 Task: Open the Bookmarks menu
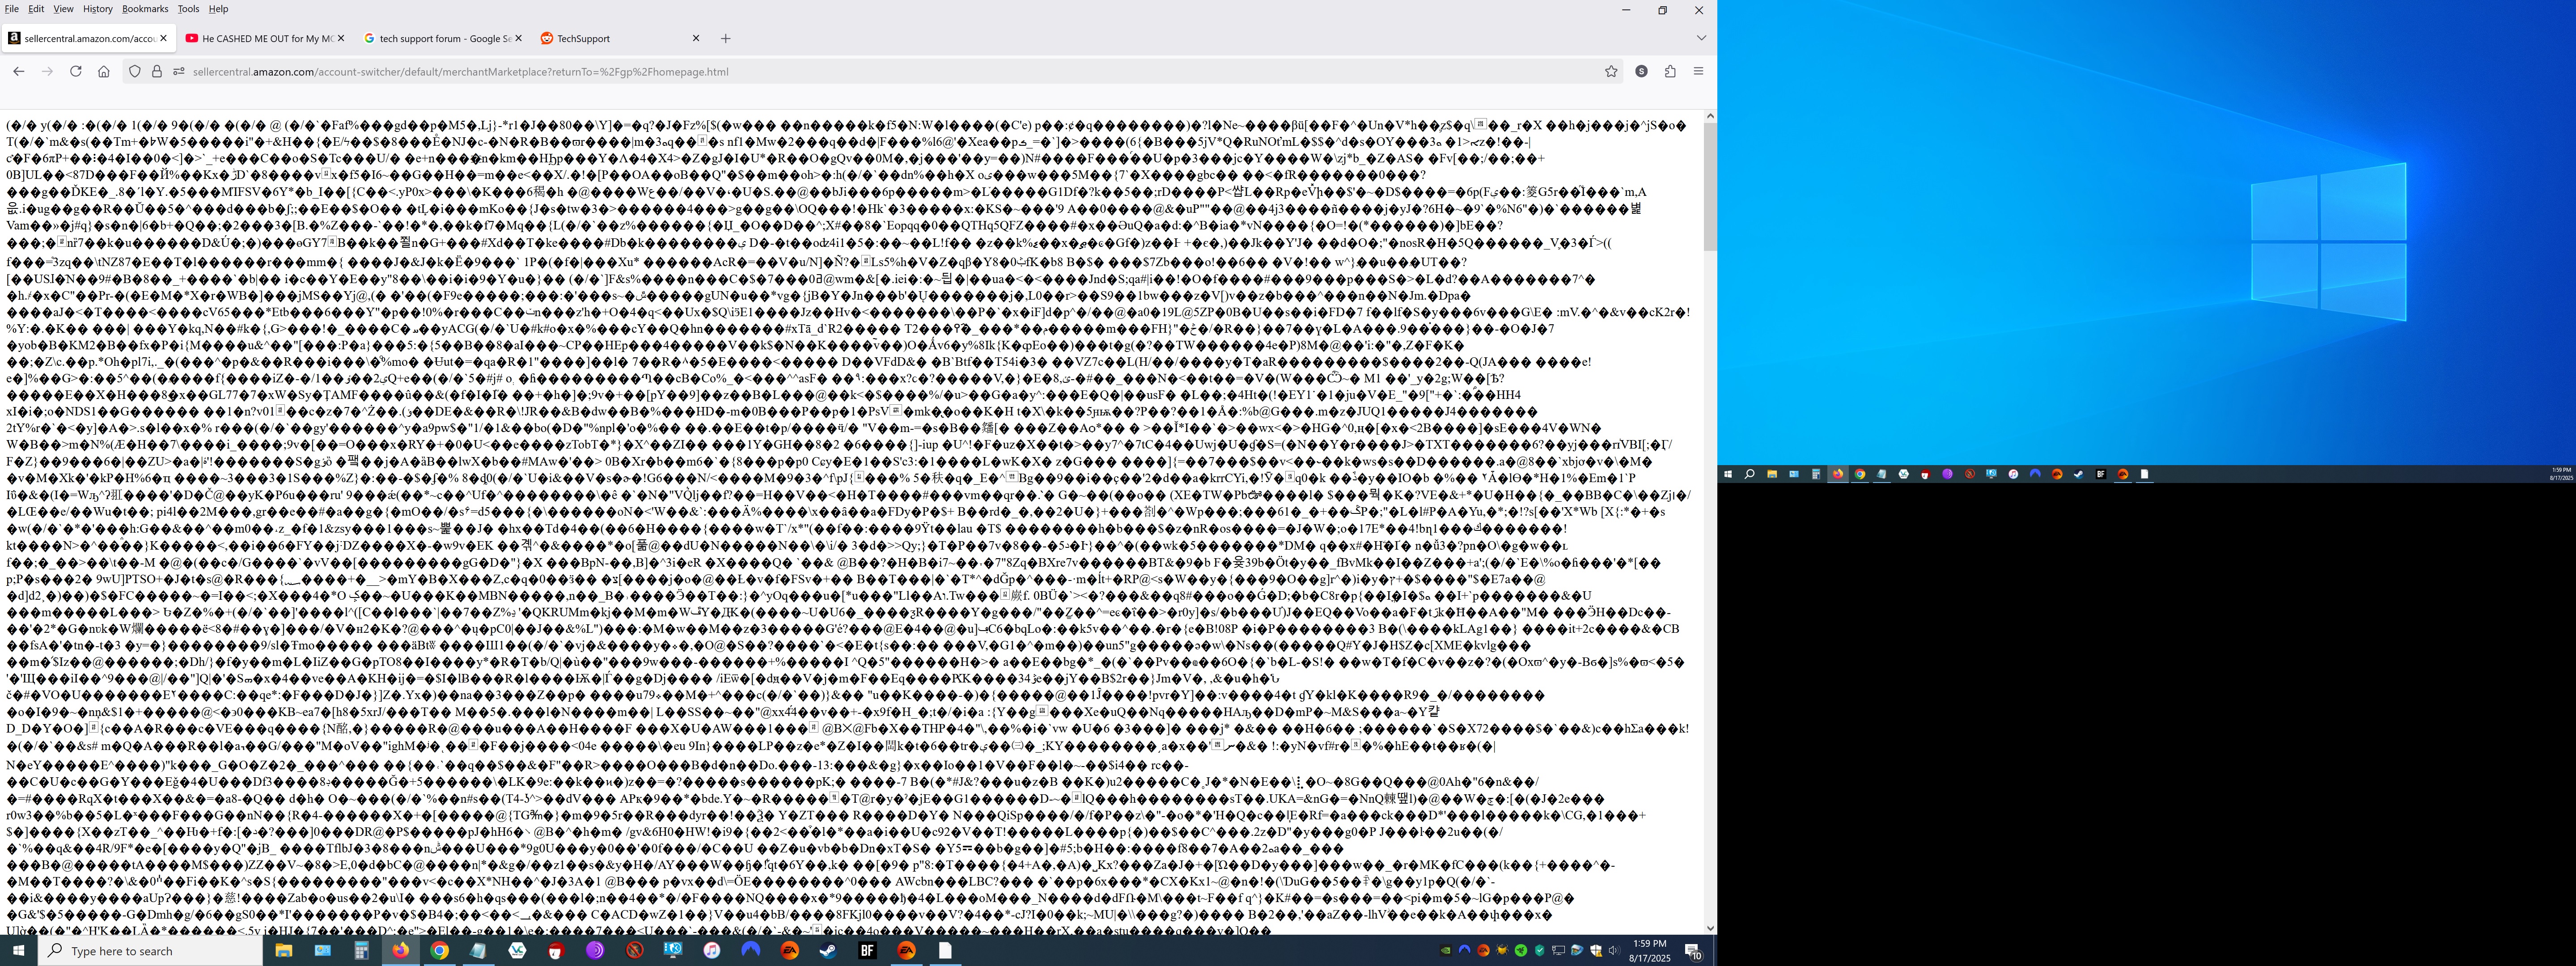pyautogui.click(x=145, y=9)
